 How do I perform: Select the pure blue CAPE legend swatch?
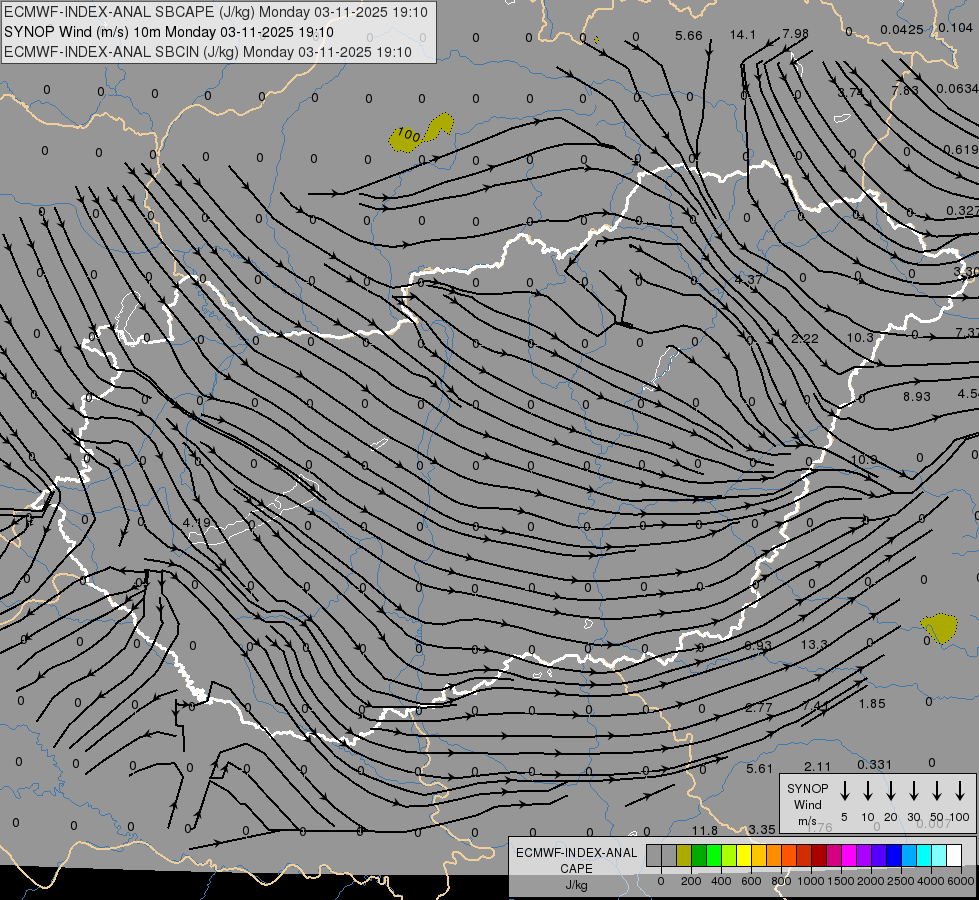coord(893,856)
